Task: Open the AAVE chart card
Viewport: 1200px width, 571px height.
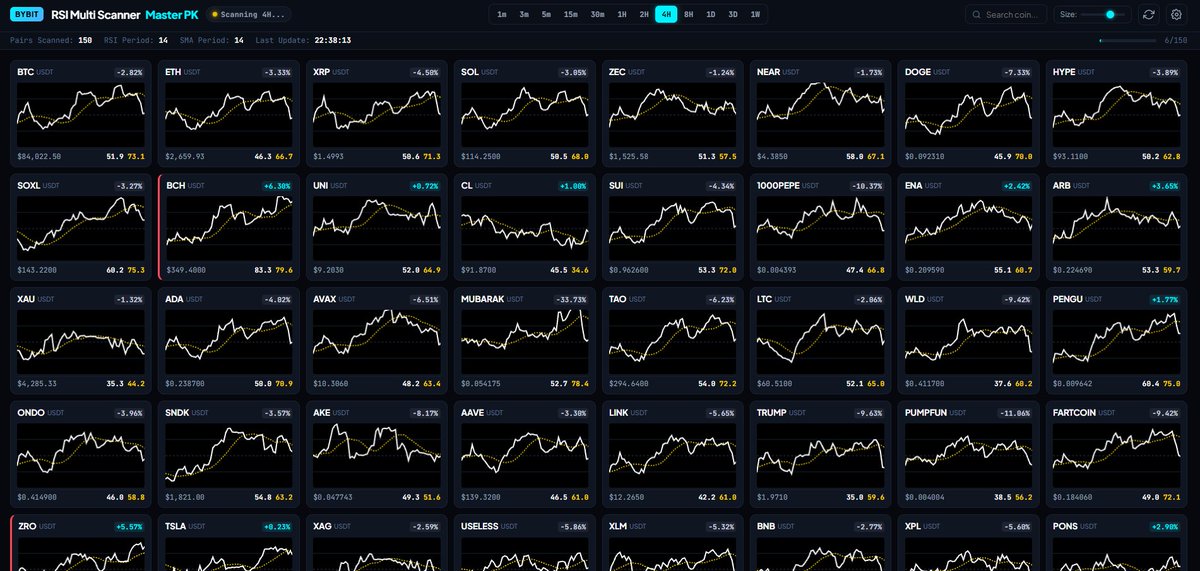Action: tap(524, 453)
